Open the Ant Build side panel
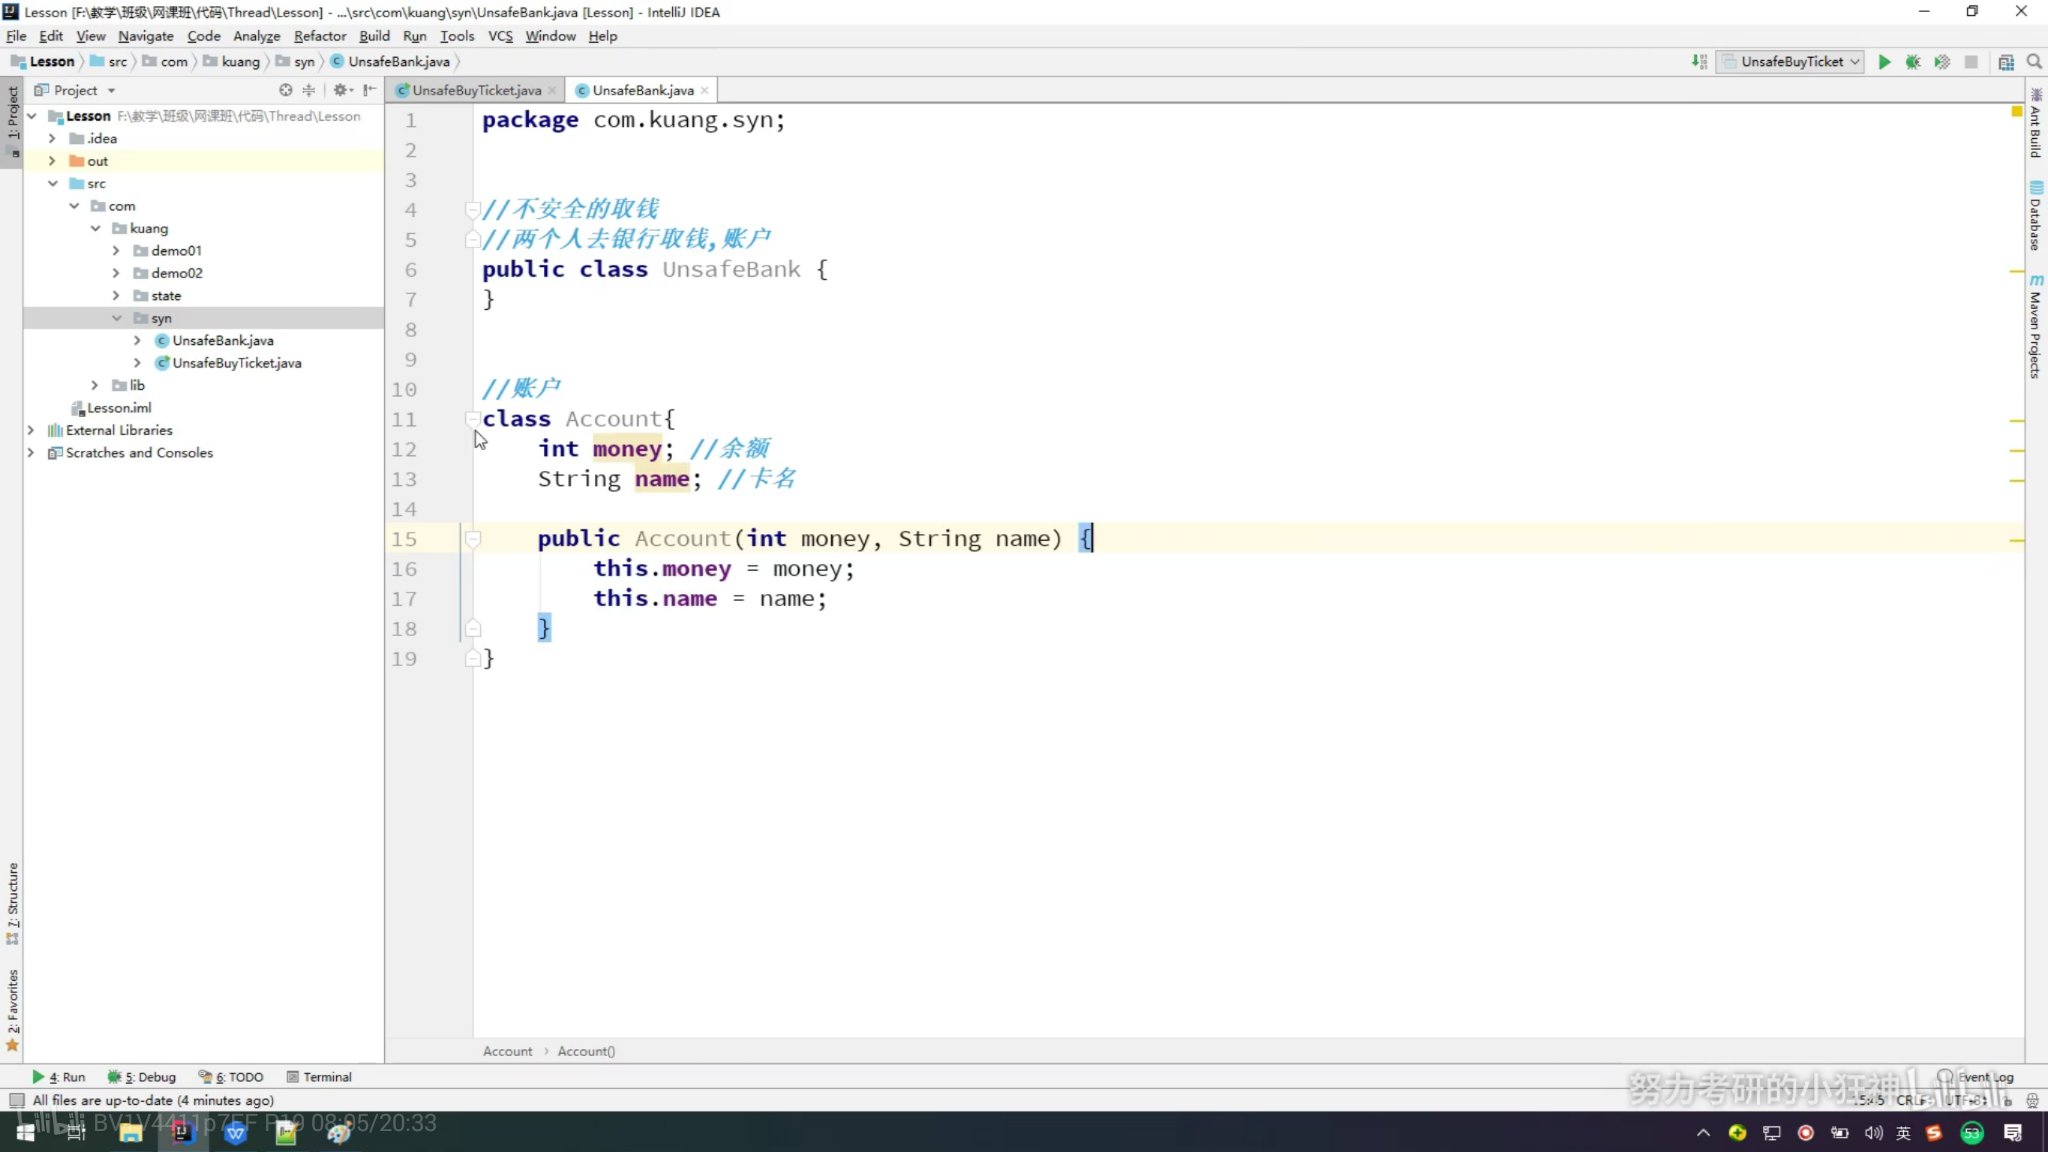 [2036, 123]
